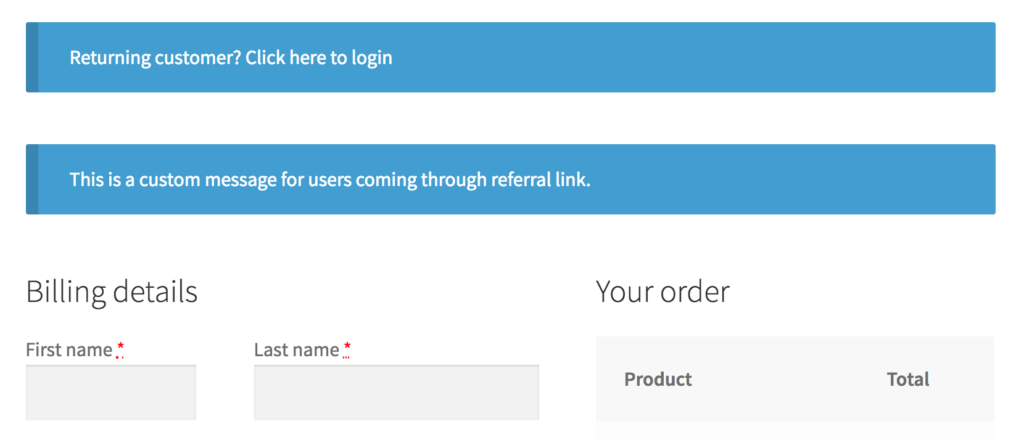Click the "Billing details" heading
The height and width of the screenshot is (440, 1024).
[x=111, y=292]
